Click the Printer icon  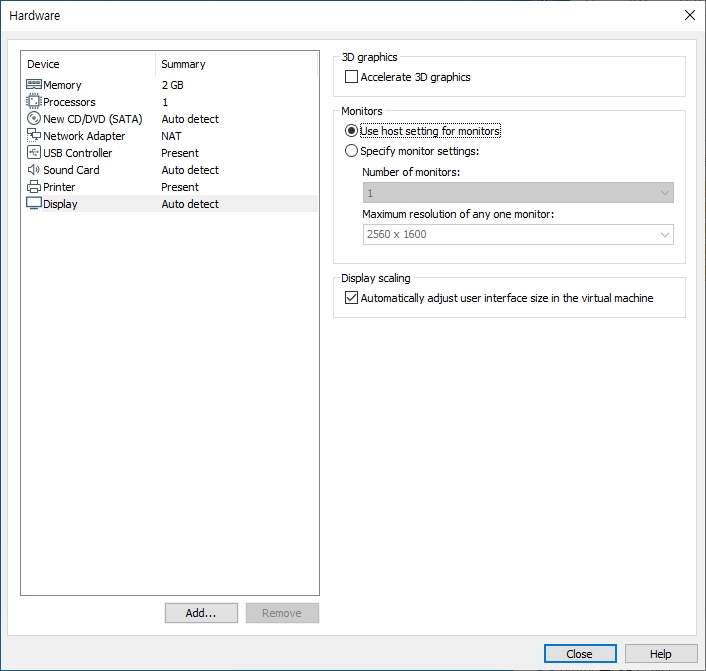pos(34,186)
